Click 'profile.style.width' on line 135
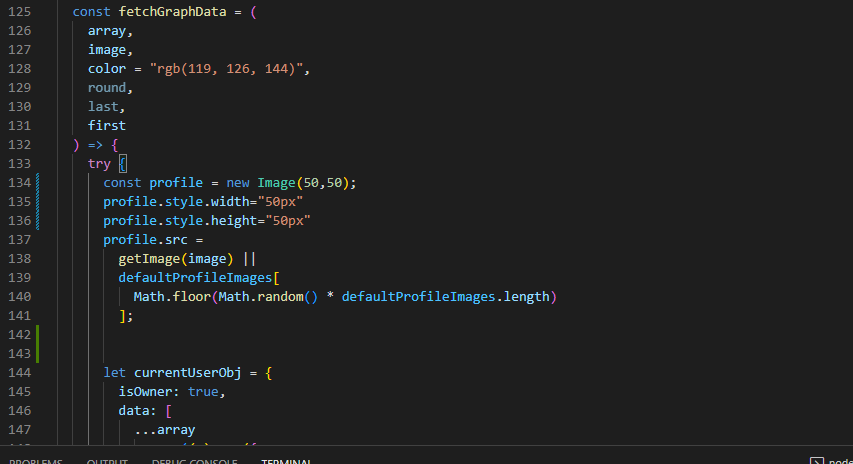Image resolution: width=853 pixels, height=464 pixels. [x=176, y=202]
